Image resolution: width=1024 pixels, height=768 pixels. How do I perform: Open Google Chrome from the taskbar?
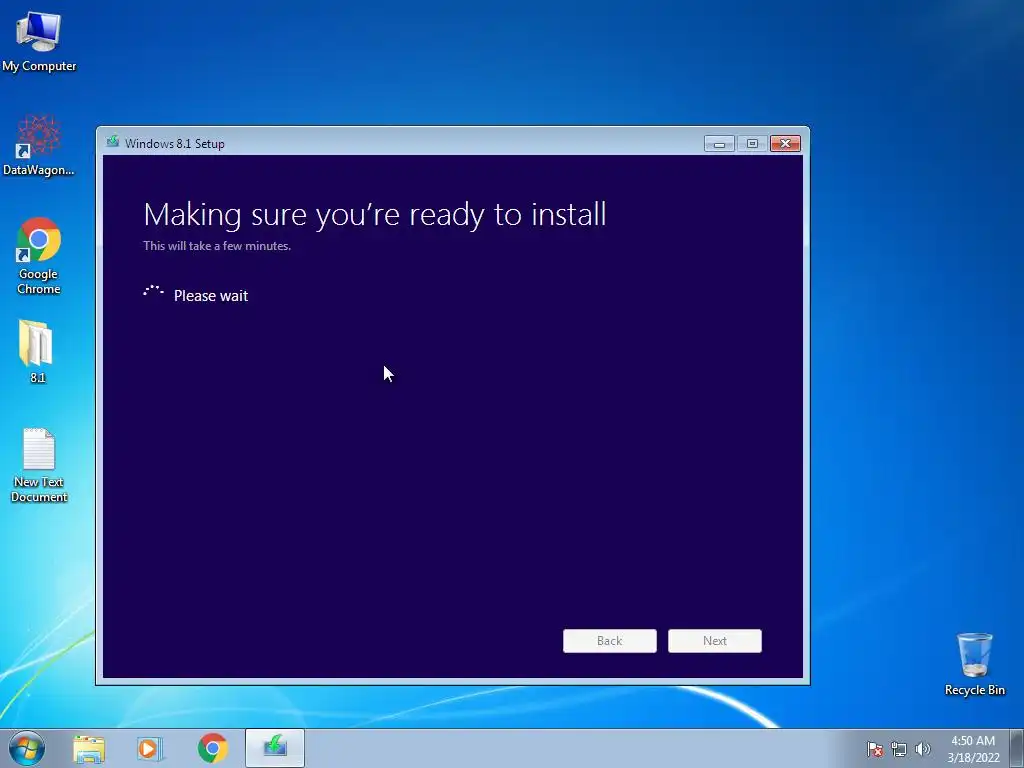click(212, 748)
